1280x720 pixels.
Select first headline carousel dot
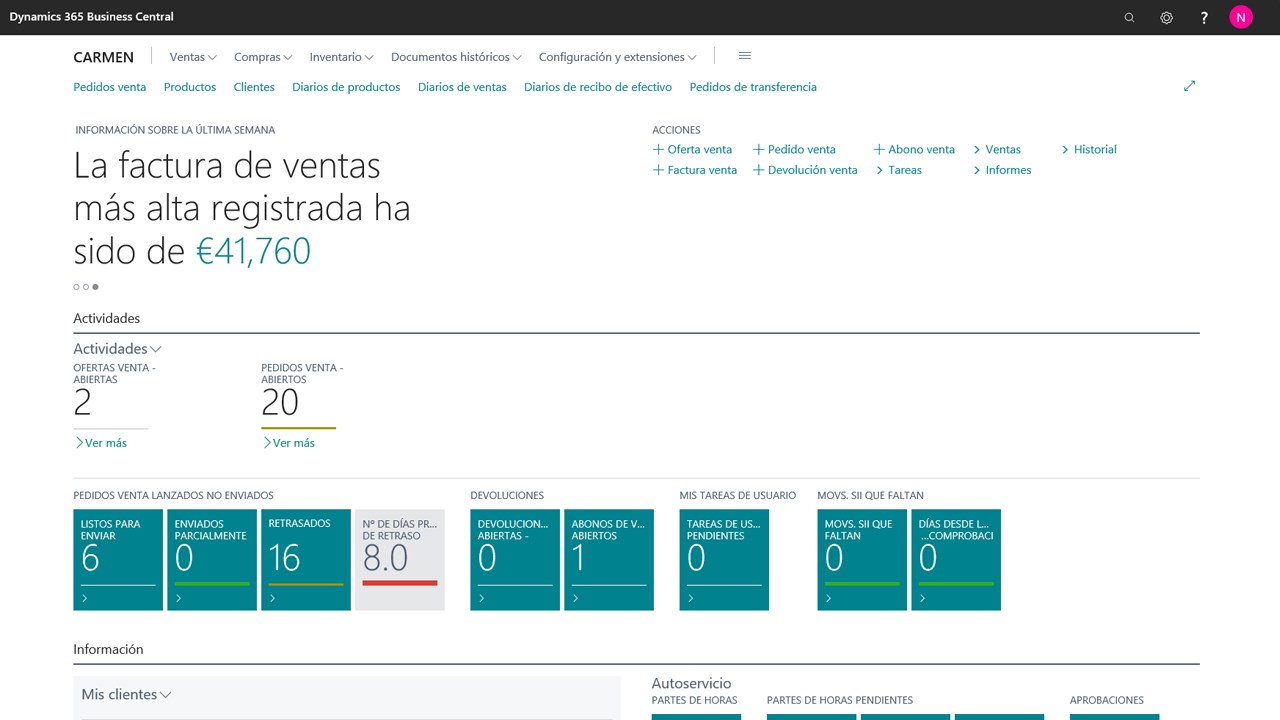(x=76, y=287)
